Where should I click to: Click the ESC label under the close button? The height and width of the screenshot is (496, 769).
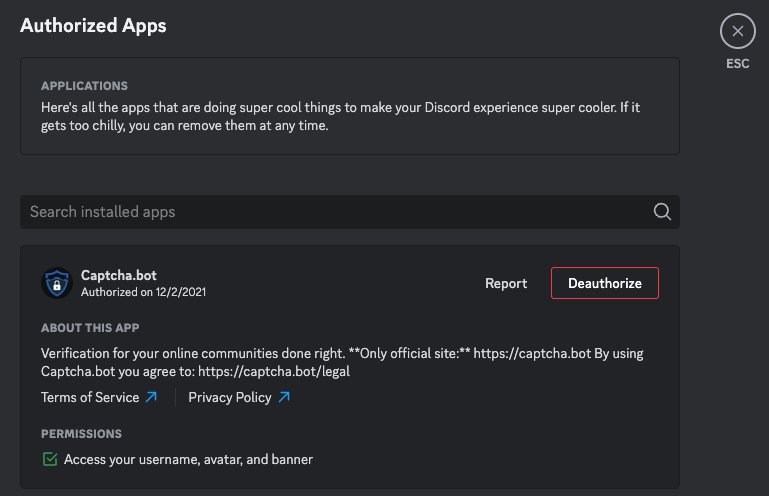[737, 64]
